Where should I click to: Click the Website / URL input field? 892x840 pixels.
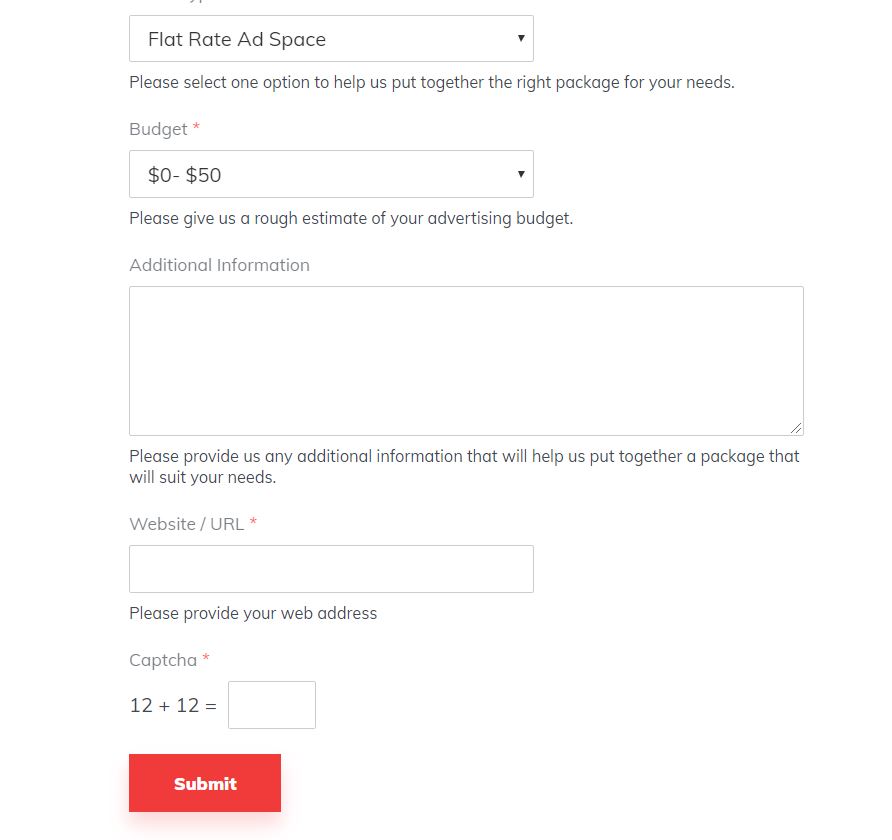coord(331,569)
